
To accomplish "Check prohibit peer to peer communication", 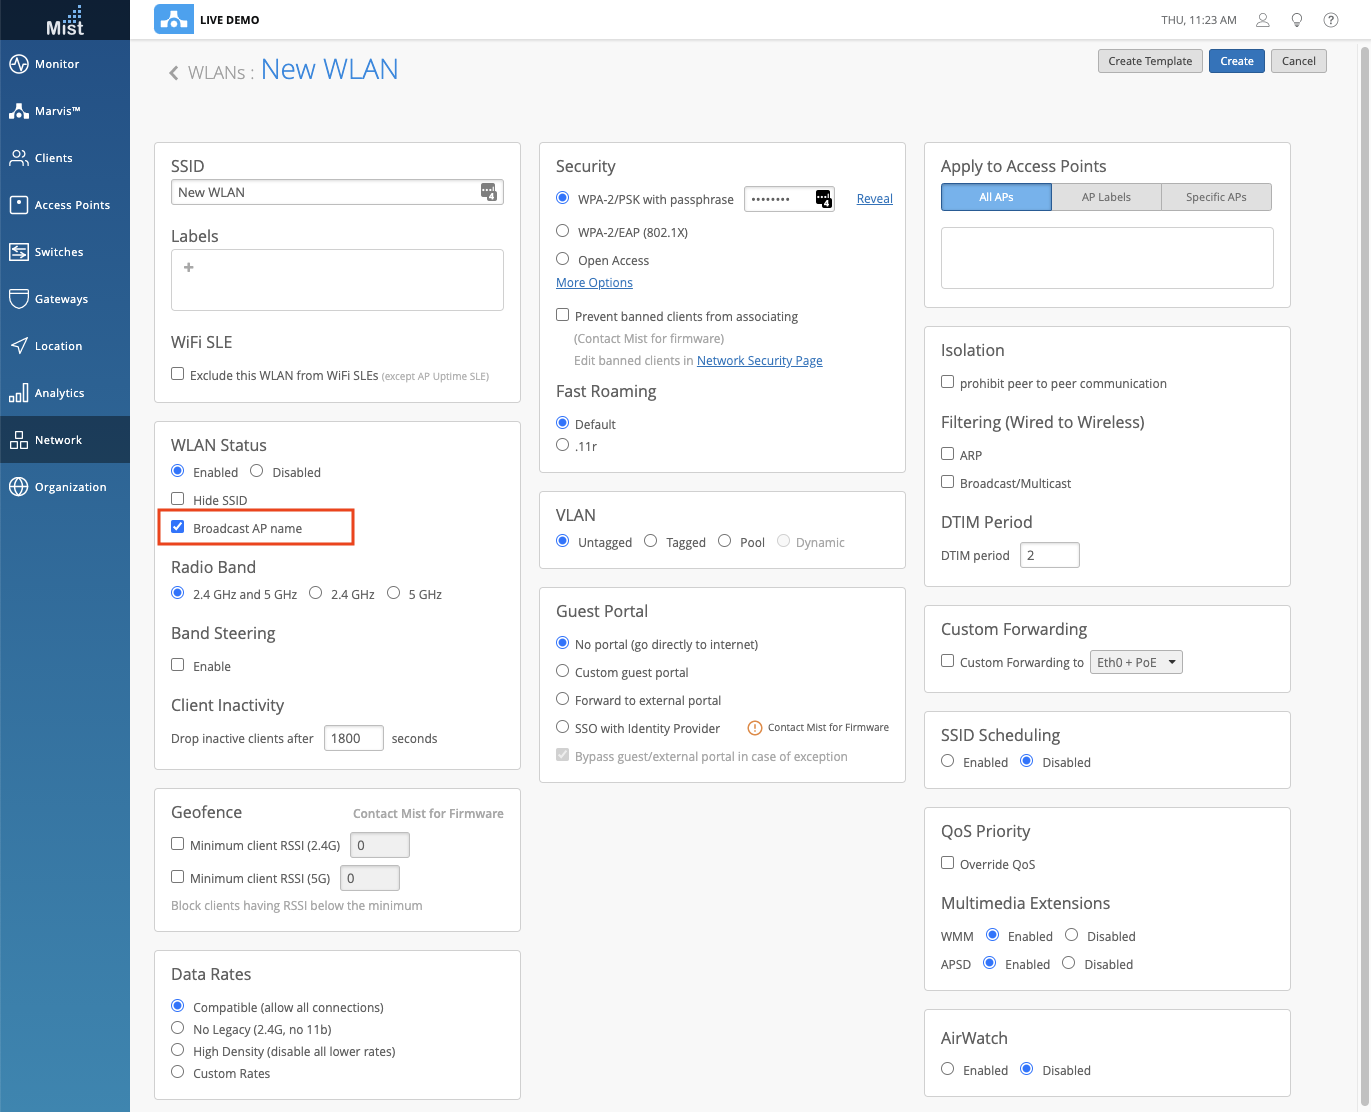I will pyautogui.click(x=948, y=382).
